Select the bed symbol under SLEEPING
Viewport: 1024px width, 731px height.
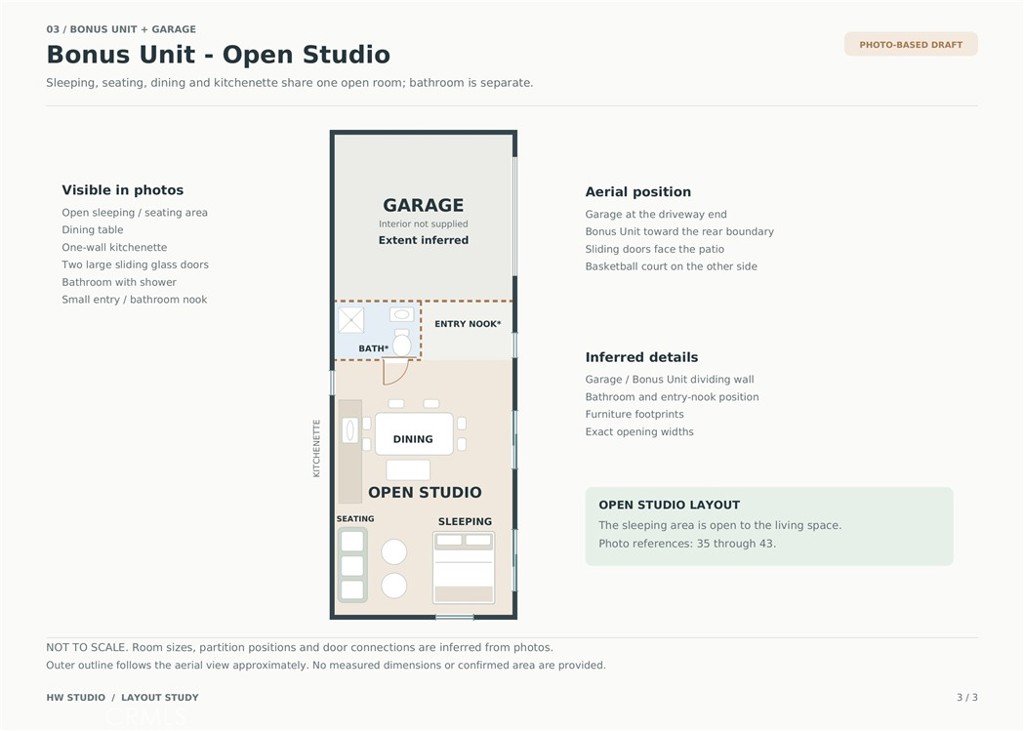click(x=464, y=568)
